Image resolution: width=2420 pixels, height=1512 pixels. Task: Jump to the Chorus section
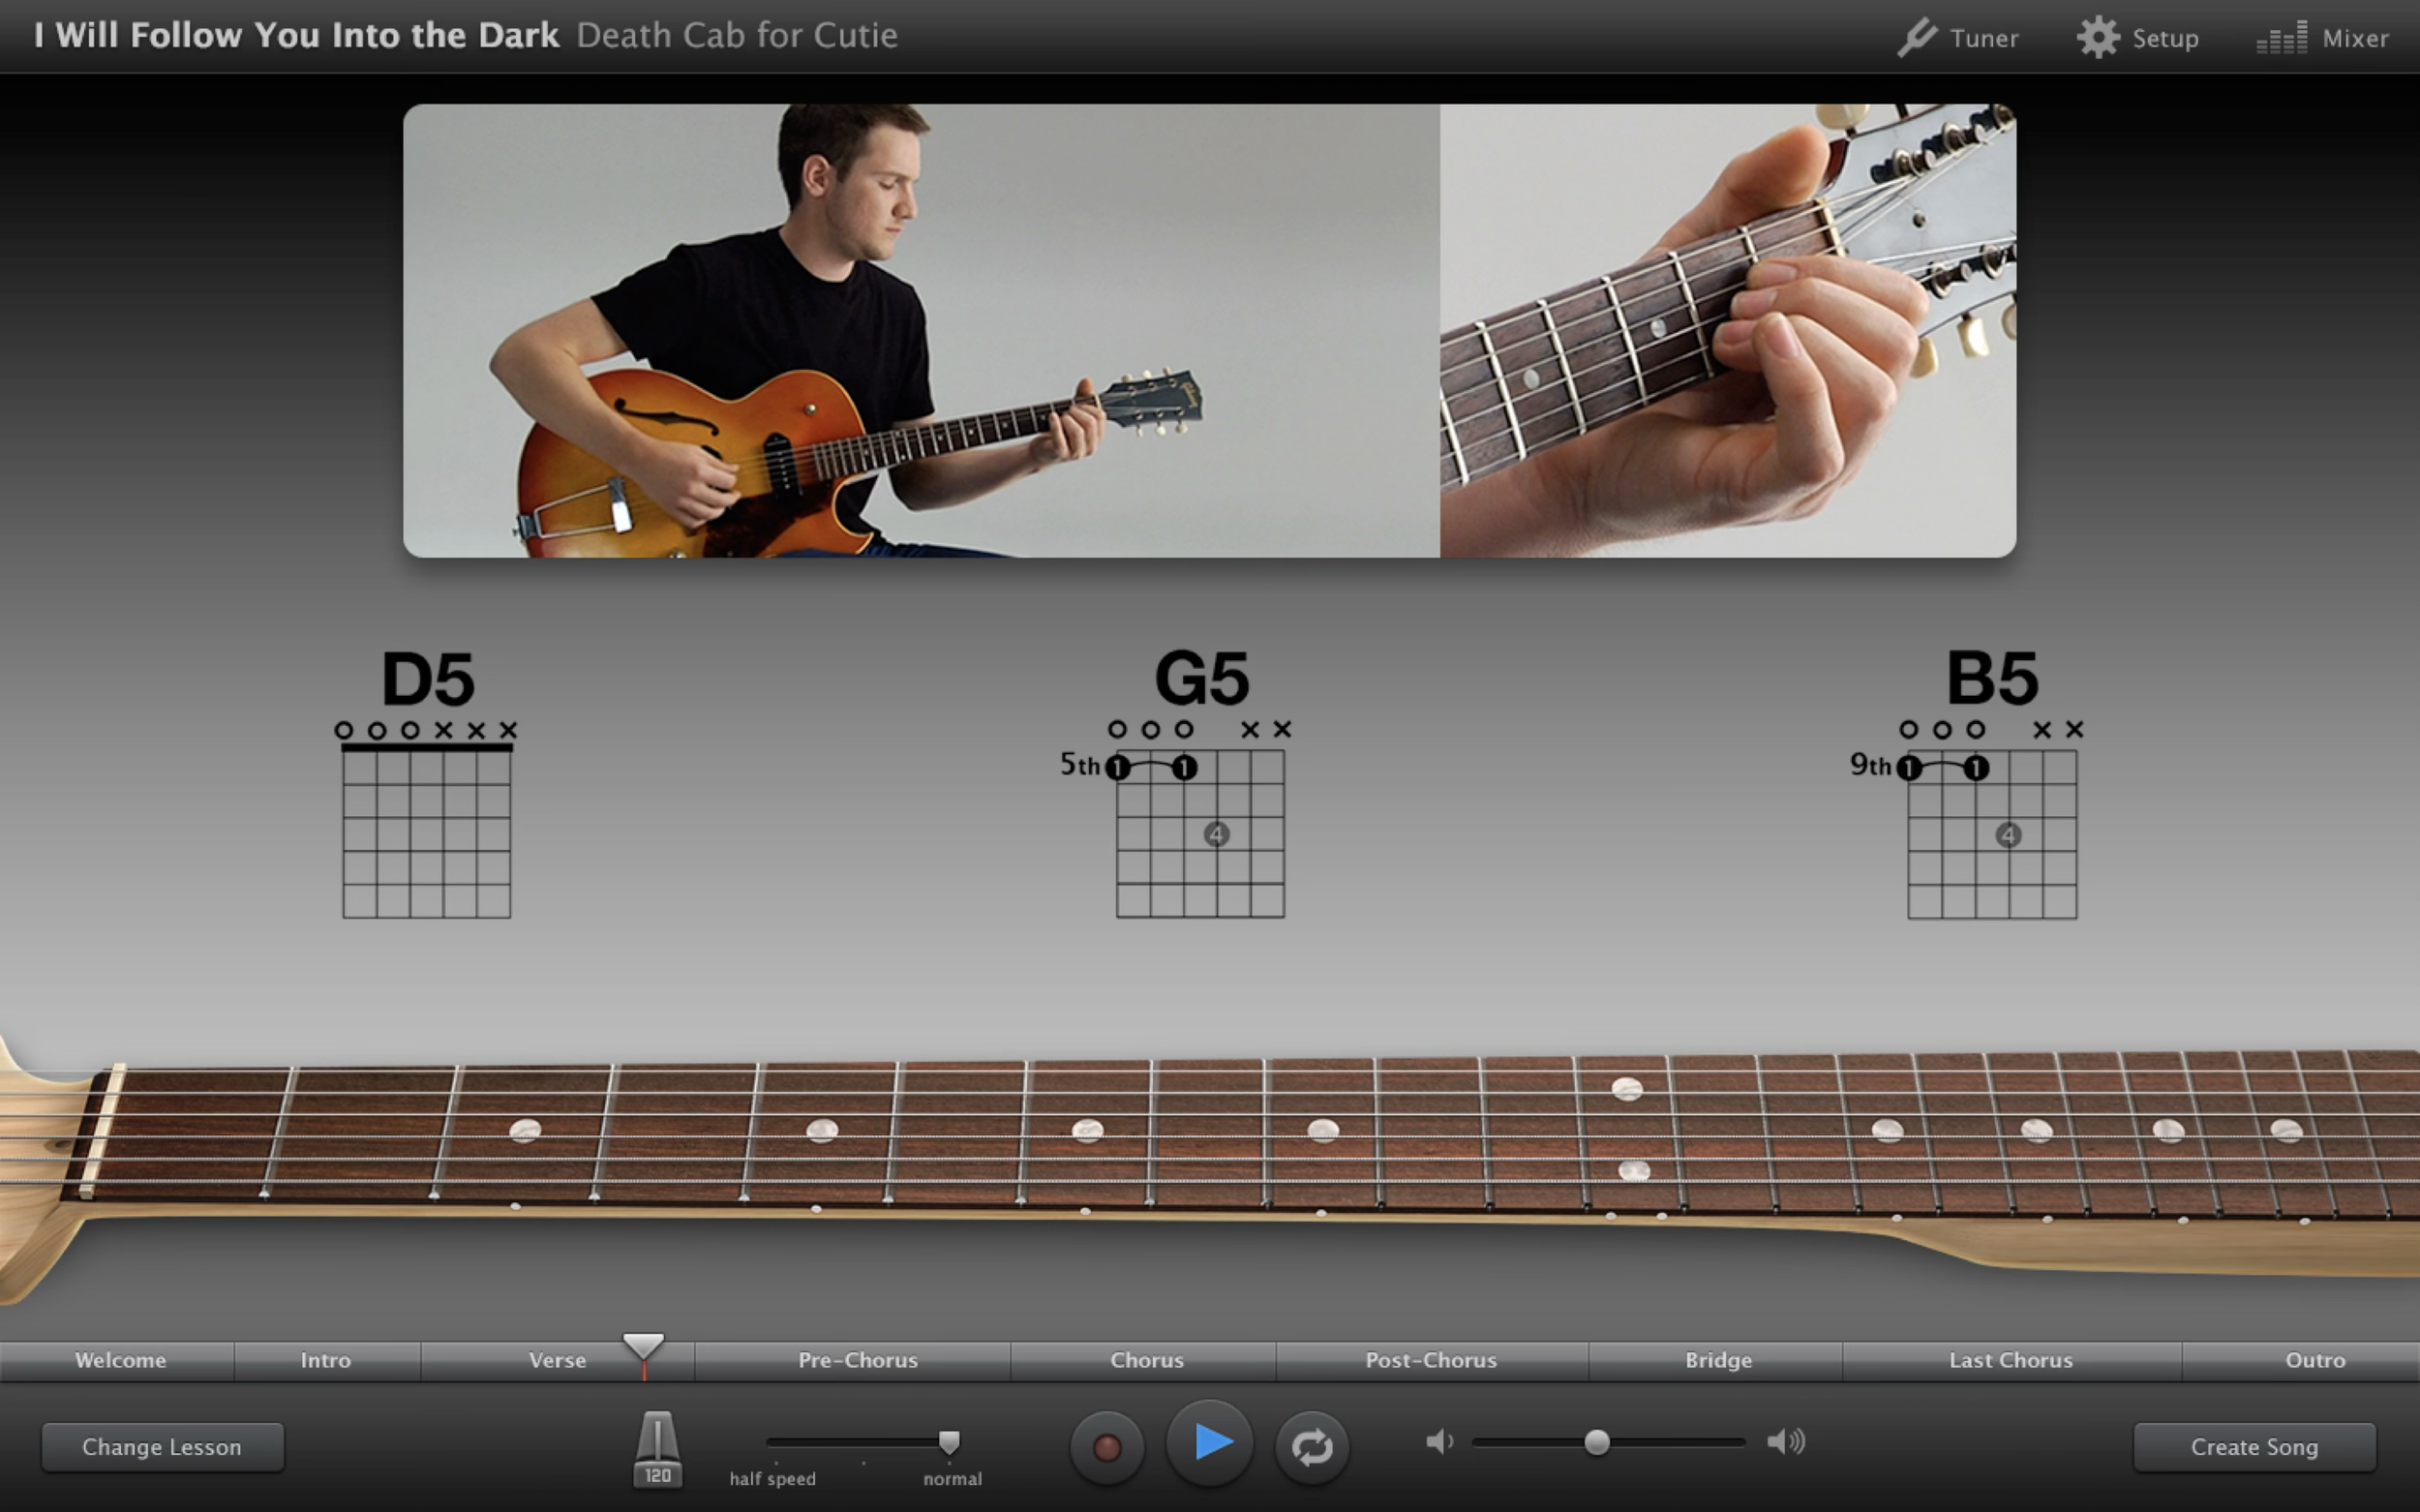click(1143, 1361)
